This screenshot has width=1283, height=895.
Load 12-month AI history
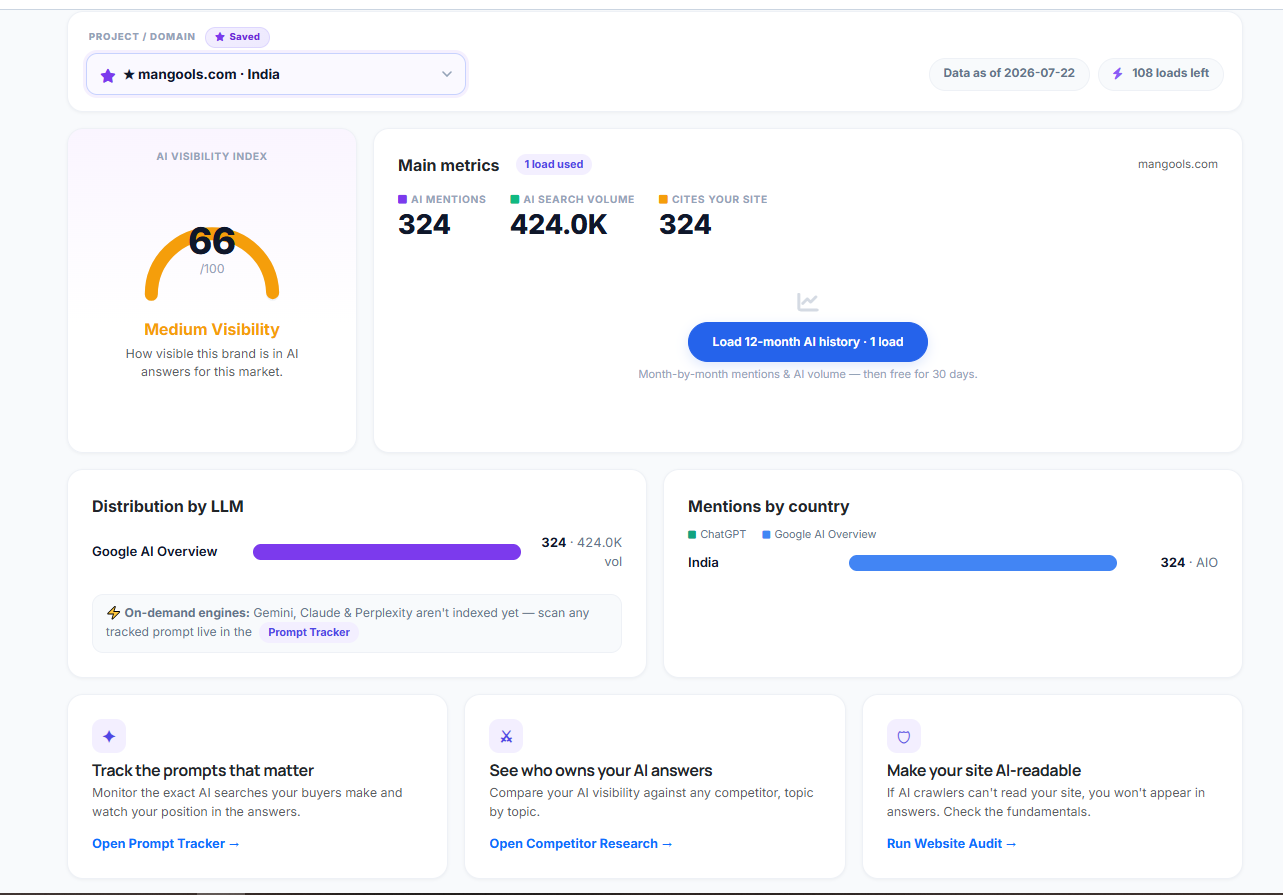[x=808, y=342]
